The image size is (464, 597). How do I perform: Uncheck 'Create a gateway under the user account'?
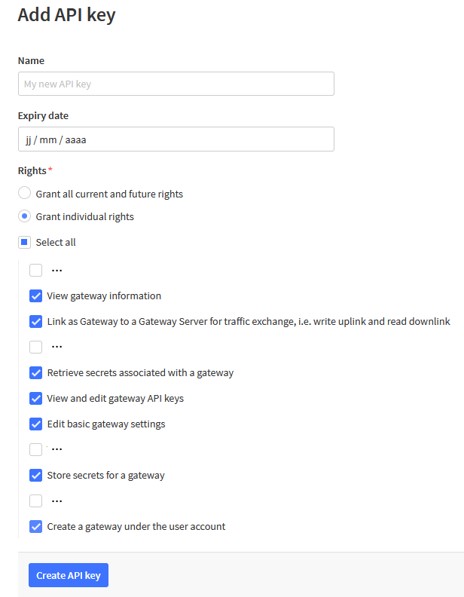click(36, 527)
